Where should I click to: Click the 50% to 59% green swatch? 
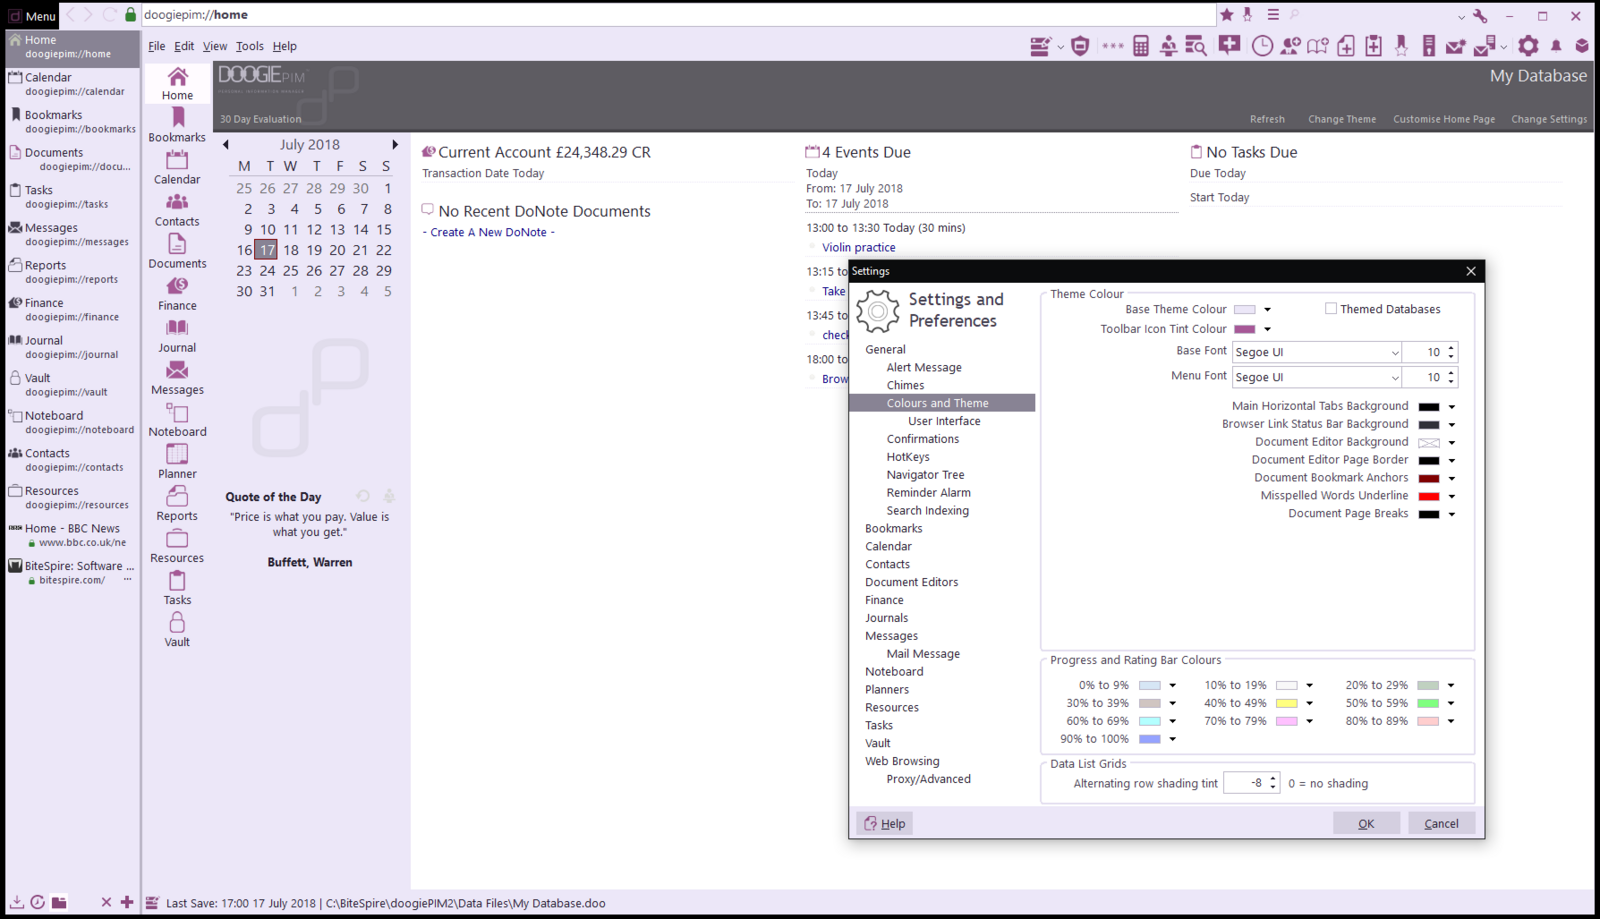(1429, 704)
